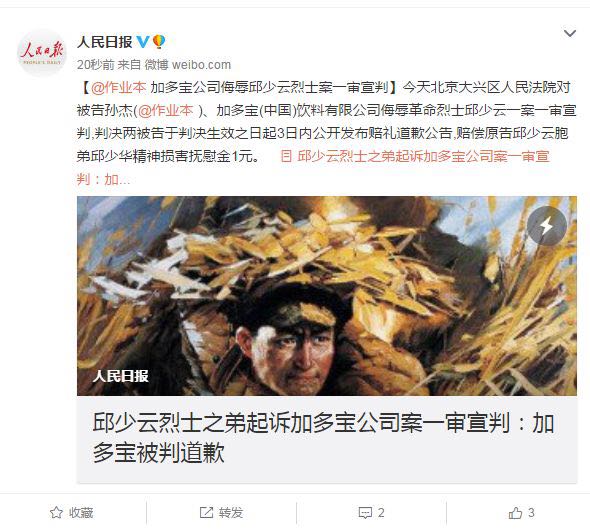Like the post with thumbs-up icon
The height and width of the screenshot is (531, 590).
515,513
